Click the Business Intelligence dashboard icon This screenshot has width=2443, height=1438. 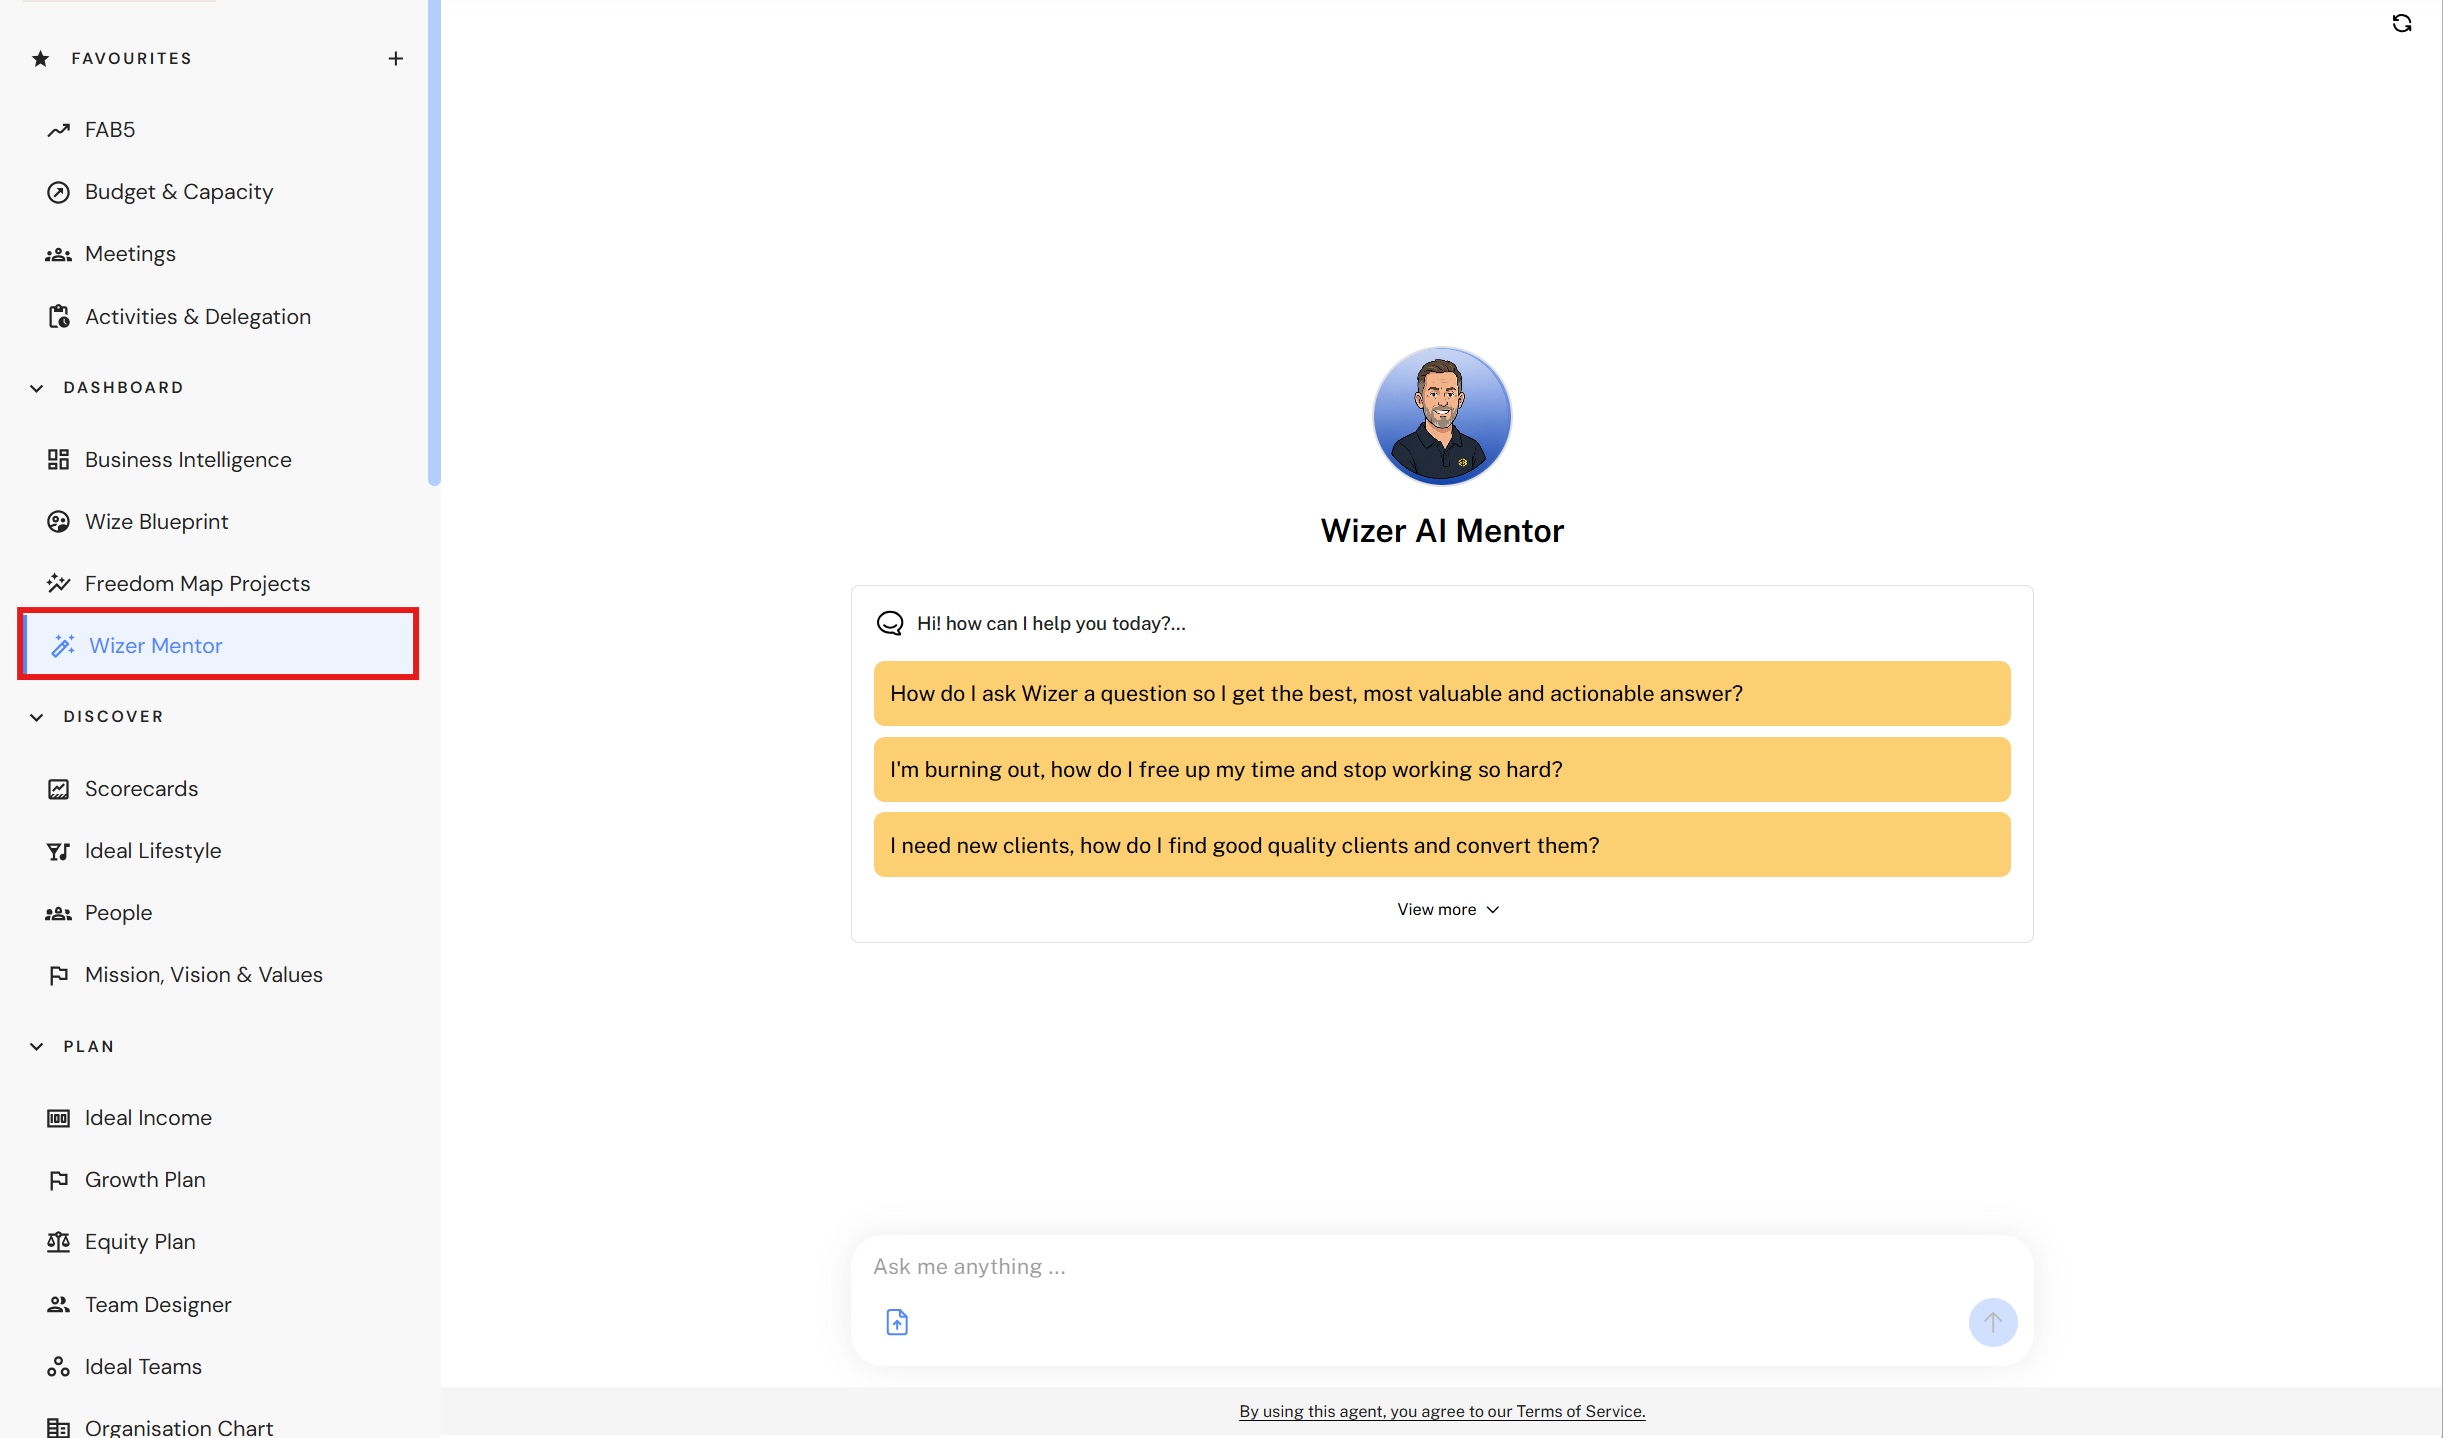(x=59, y=460)
